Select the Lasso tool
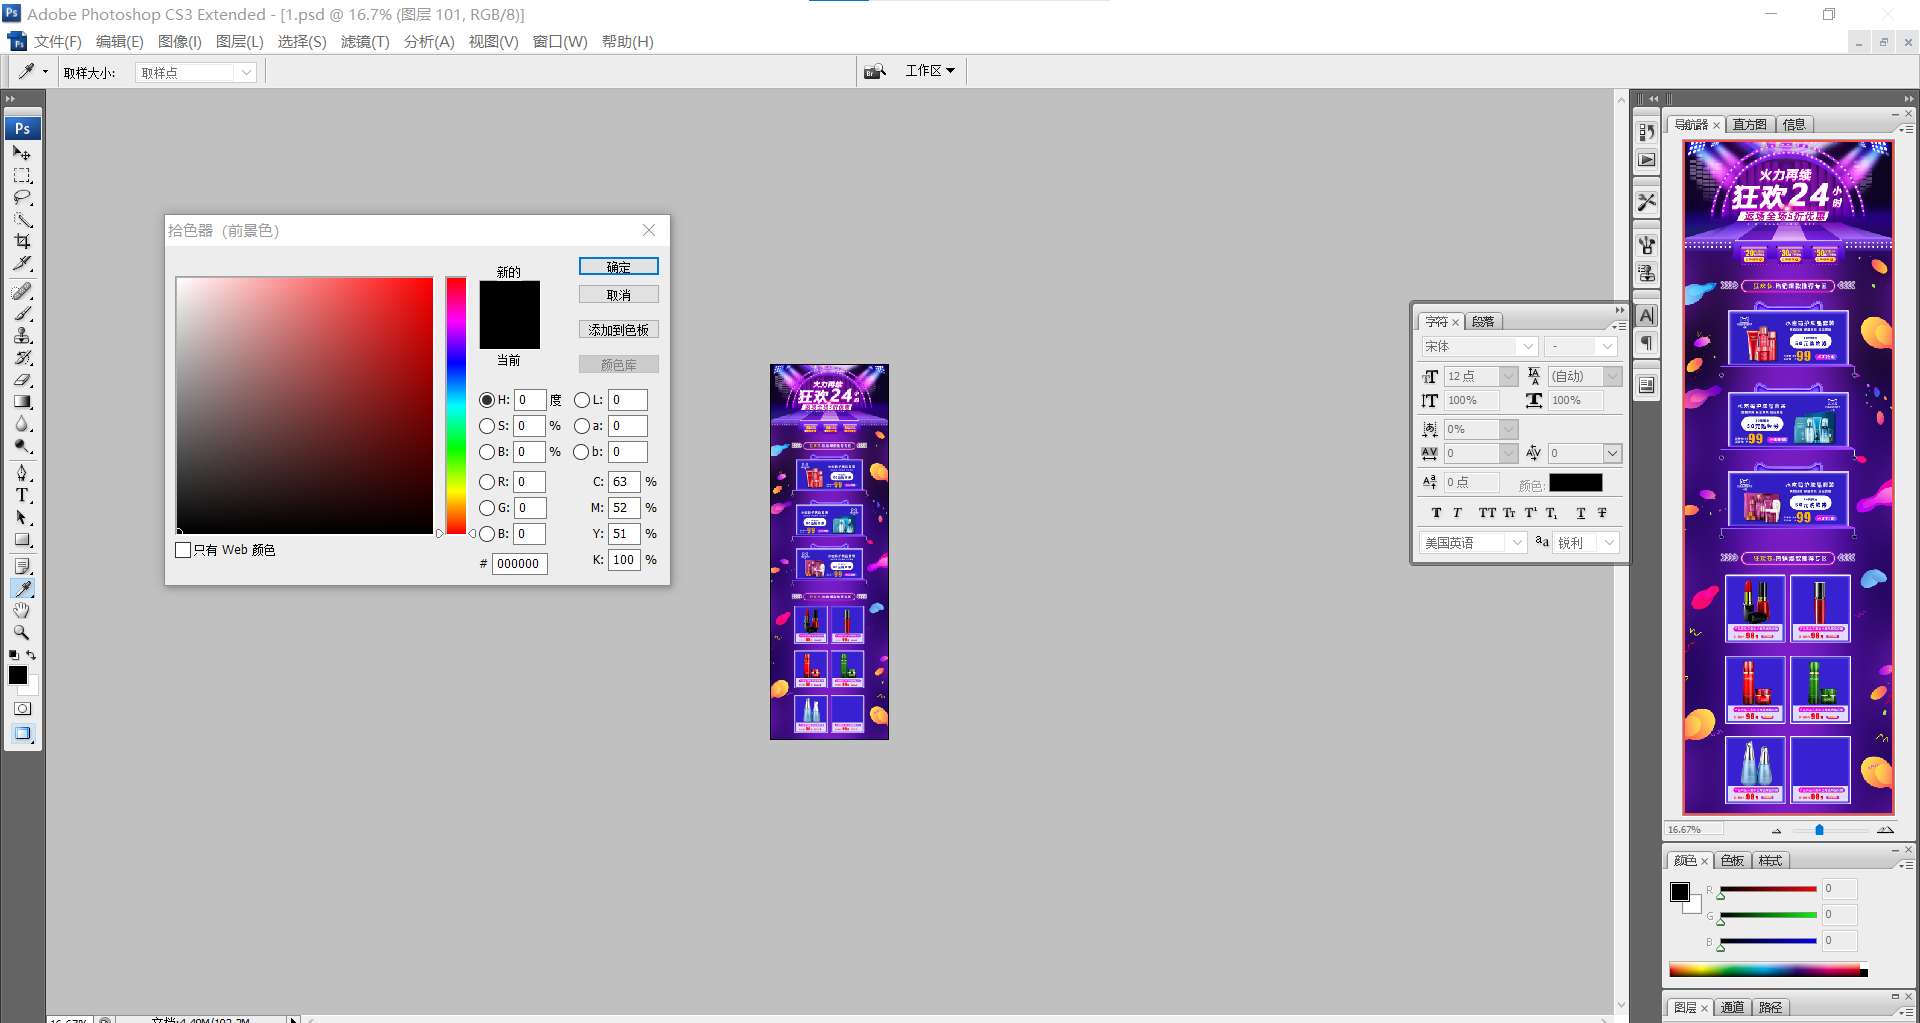The width and height of the screenshot is (1920, 1023). tap(22, 197)
